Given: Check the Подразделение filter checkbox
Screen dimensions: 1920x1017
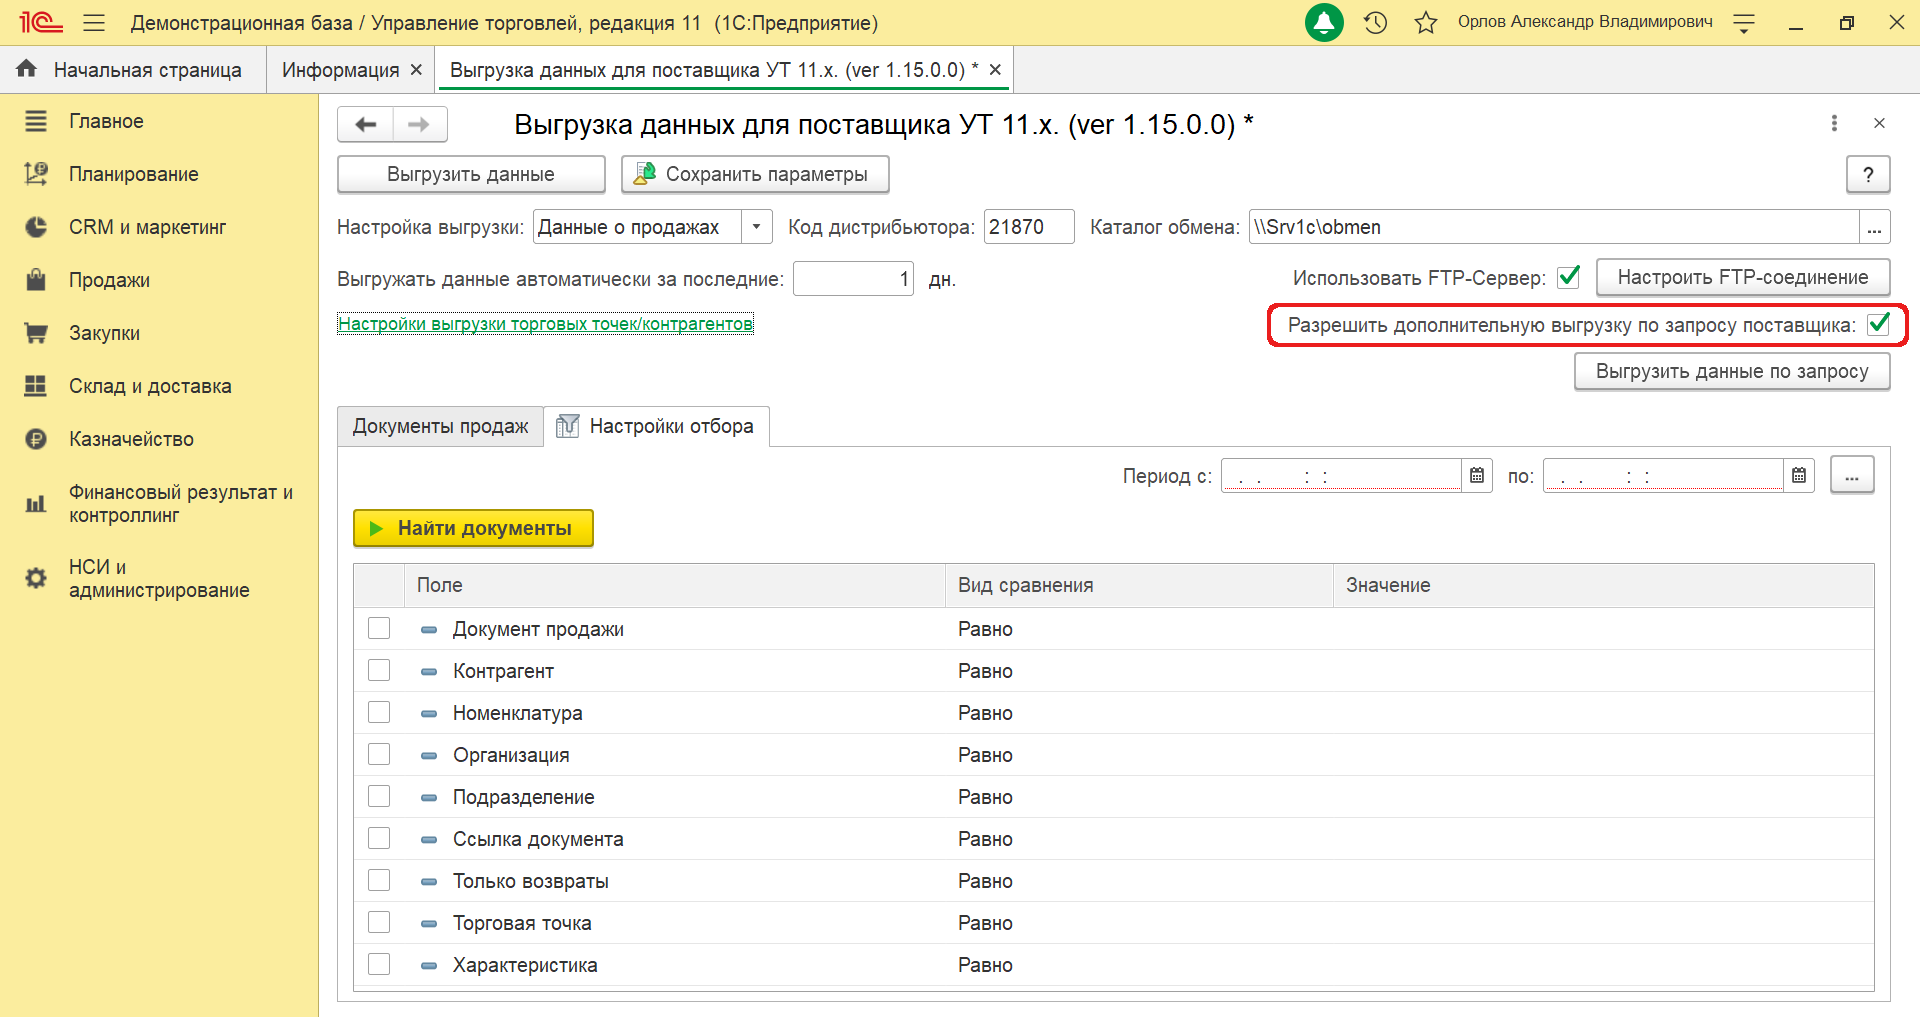Looking at the screenshot, I should pyautogui.click(x=379, y=796).
